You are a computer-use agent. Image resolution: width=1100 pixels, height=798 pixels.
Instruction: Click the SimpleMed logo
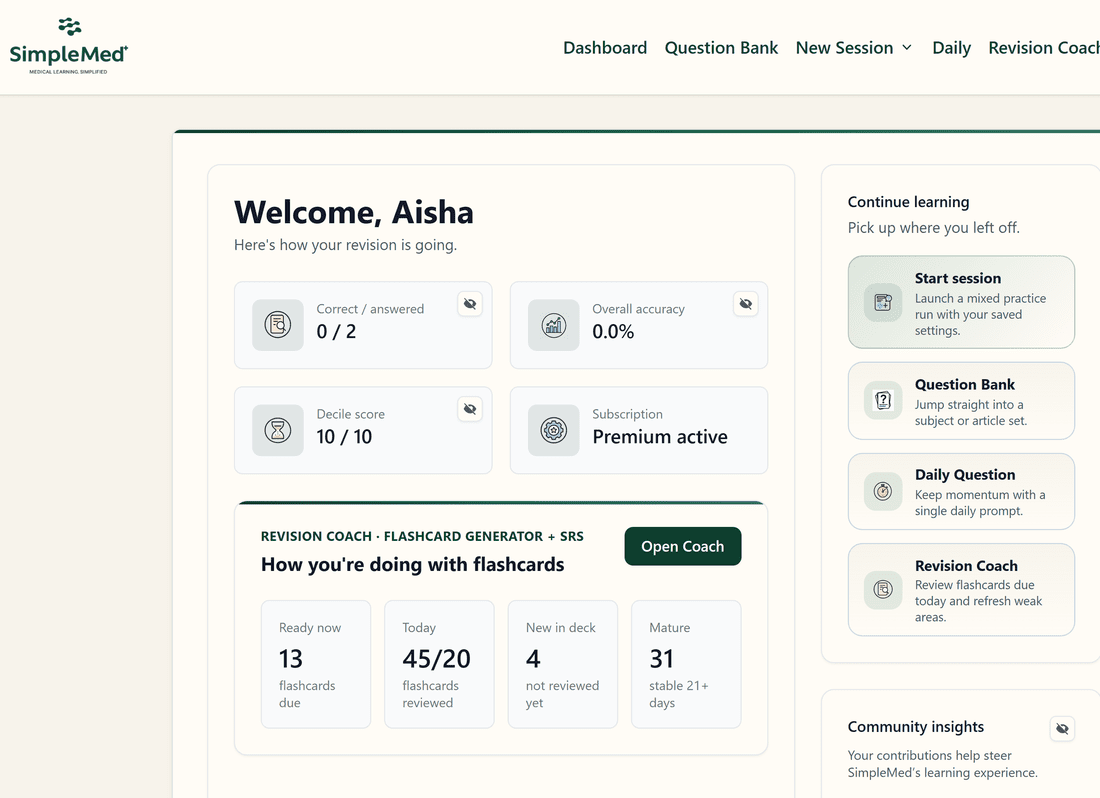click(69, 46)
